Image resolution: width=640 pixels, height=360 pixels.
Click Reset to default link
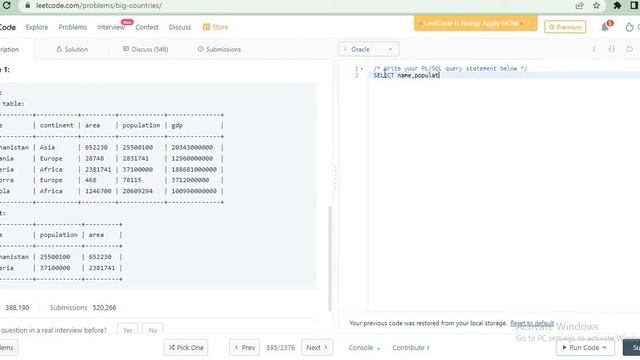tap(532, 323)
